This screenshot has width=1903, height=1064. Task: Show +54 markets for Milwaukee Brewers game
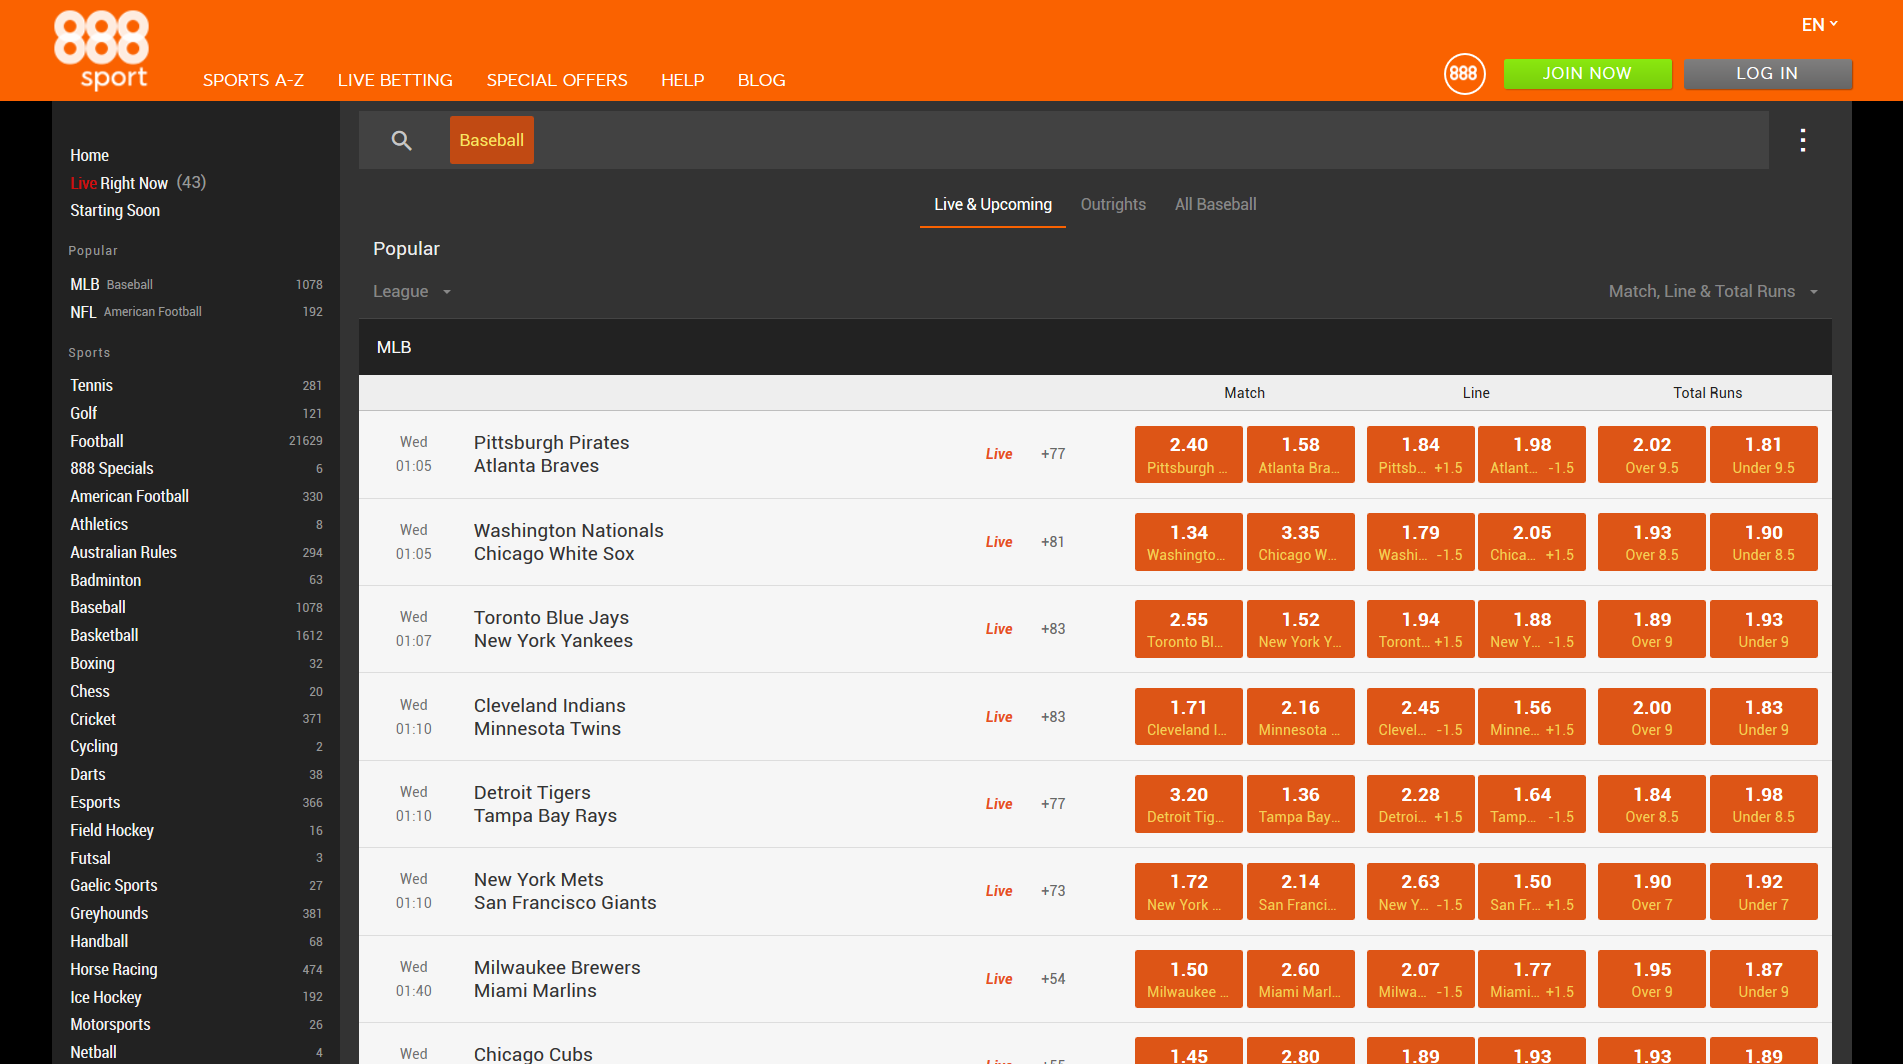(x=1052, y=979)
